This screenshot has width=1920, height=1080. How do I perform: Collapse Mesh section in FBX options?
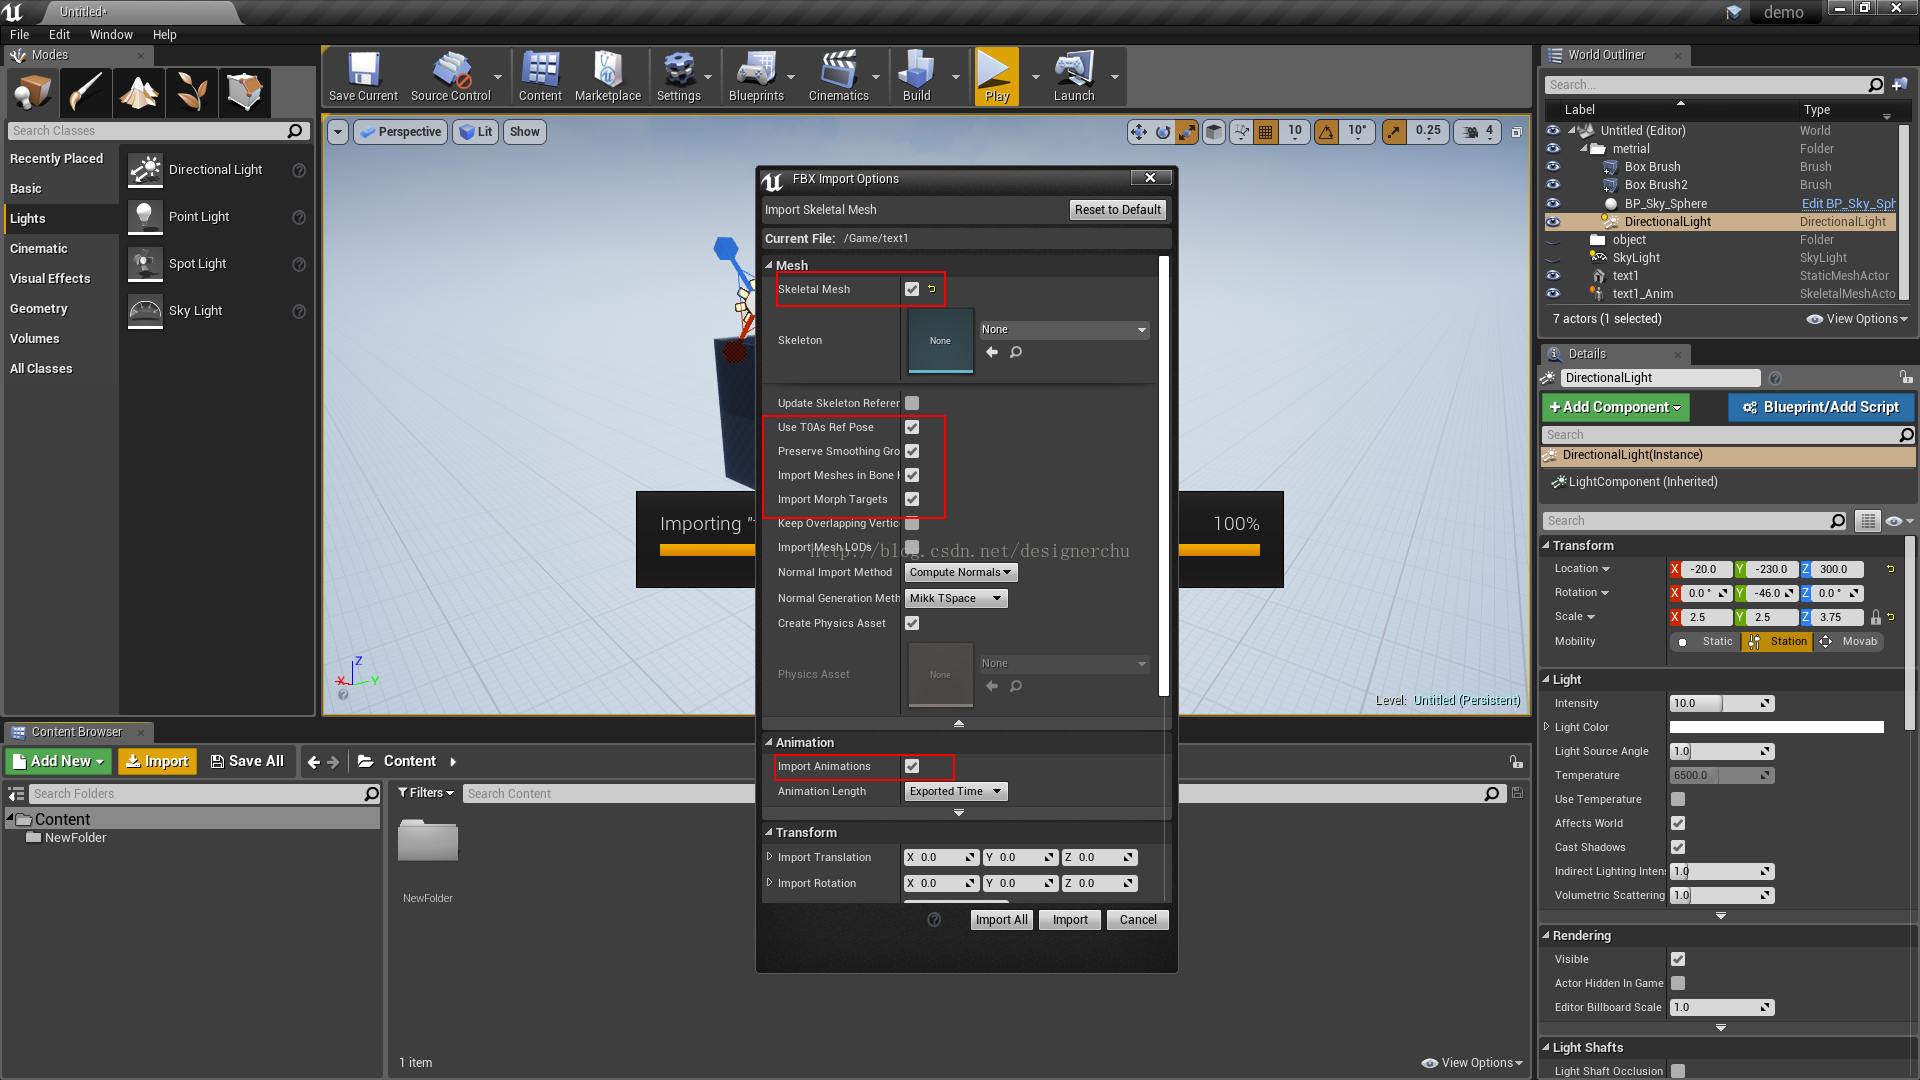tap(769, 266)
